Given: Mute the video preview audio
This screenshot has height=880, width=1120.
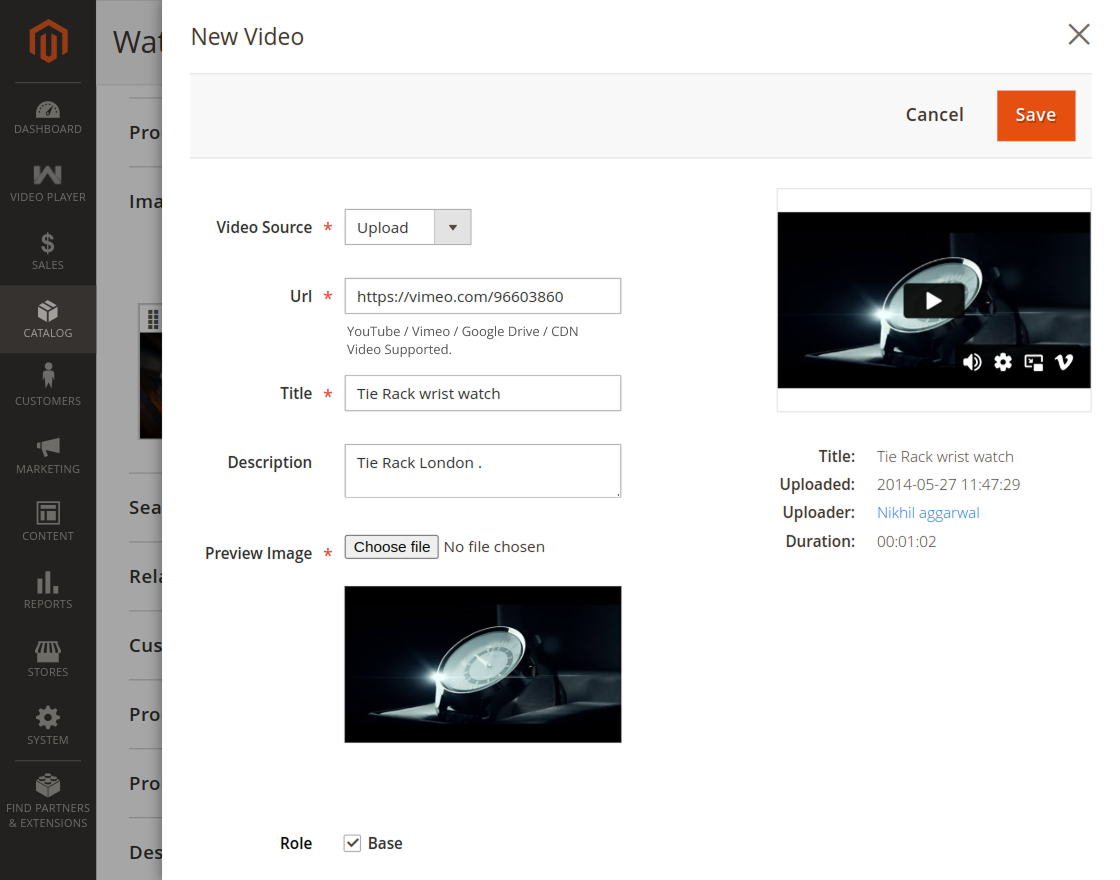Looking at the screenshot, I should pyautogui.click(x=972, y=362).
